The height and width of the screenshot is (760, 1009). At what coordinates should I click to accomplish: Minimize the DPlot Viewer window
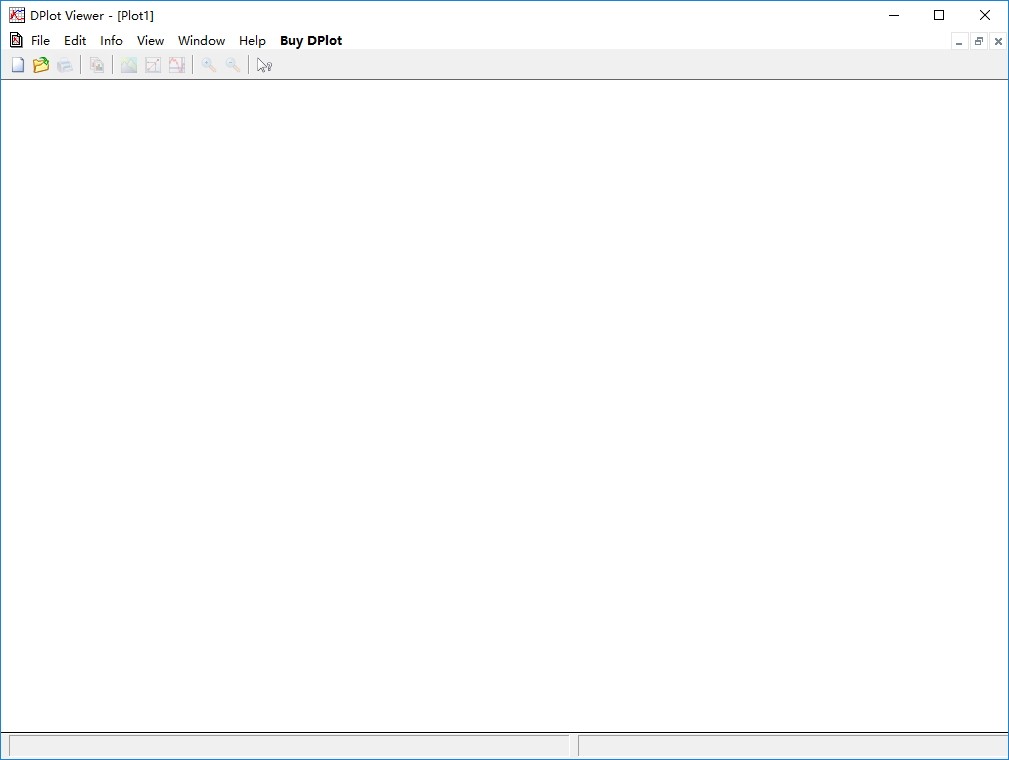tap(894, 15)
